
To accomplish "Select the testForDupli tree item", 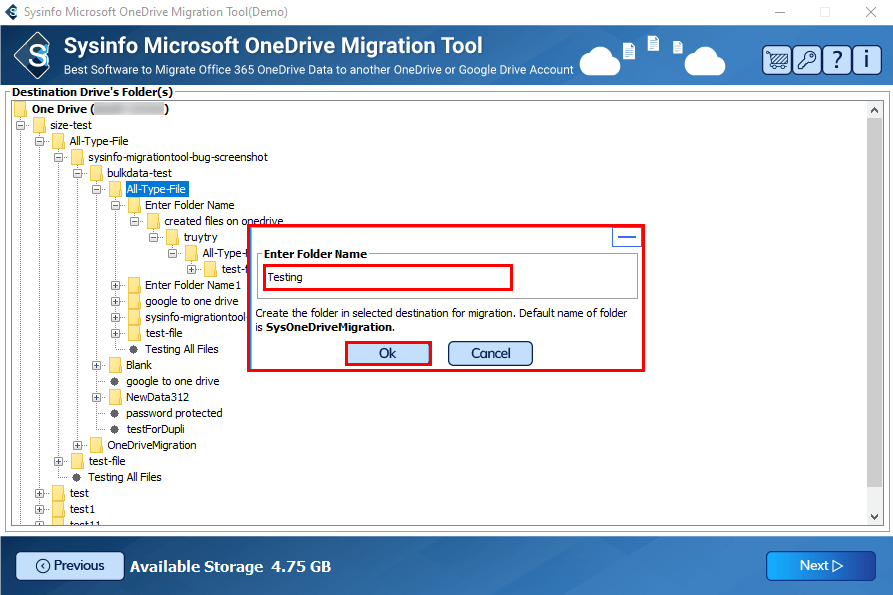I will click(155, 429).
